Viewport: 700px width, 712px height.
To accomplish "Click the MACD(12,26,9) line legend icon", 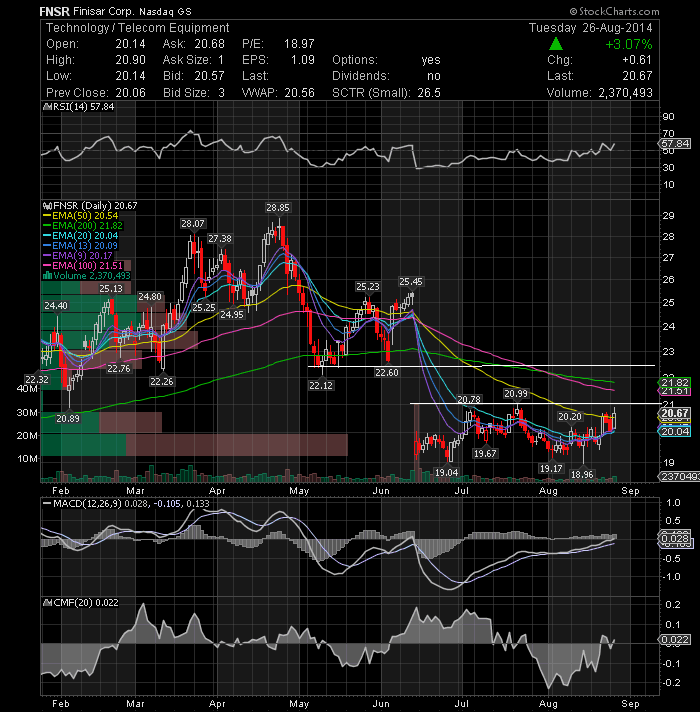I will point(47,504).
